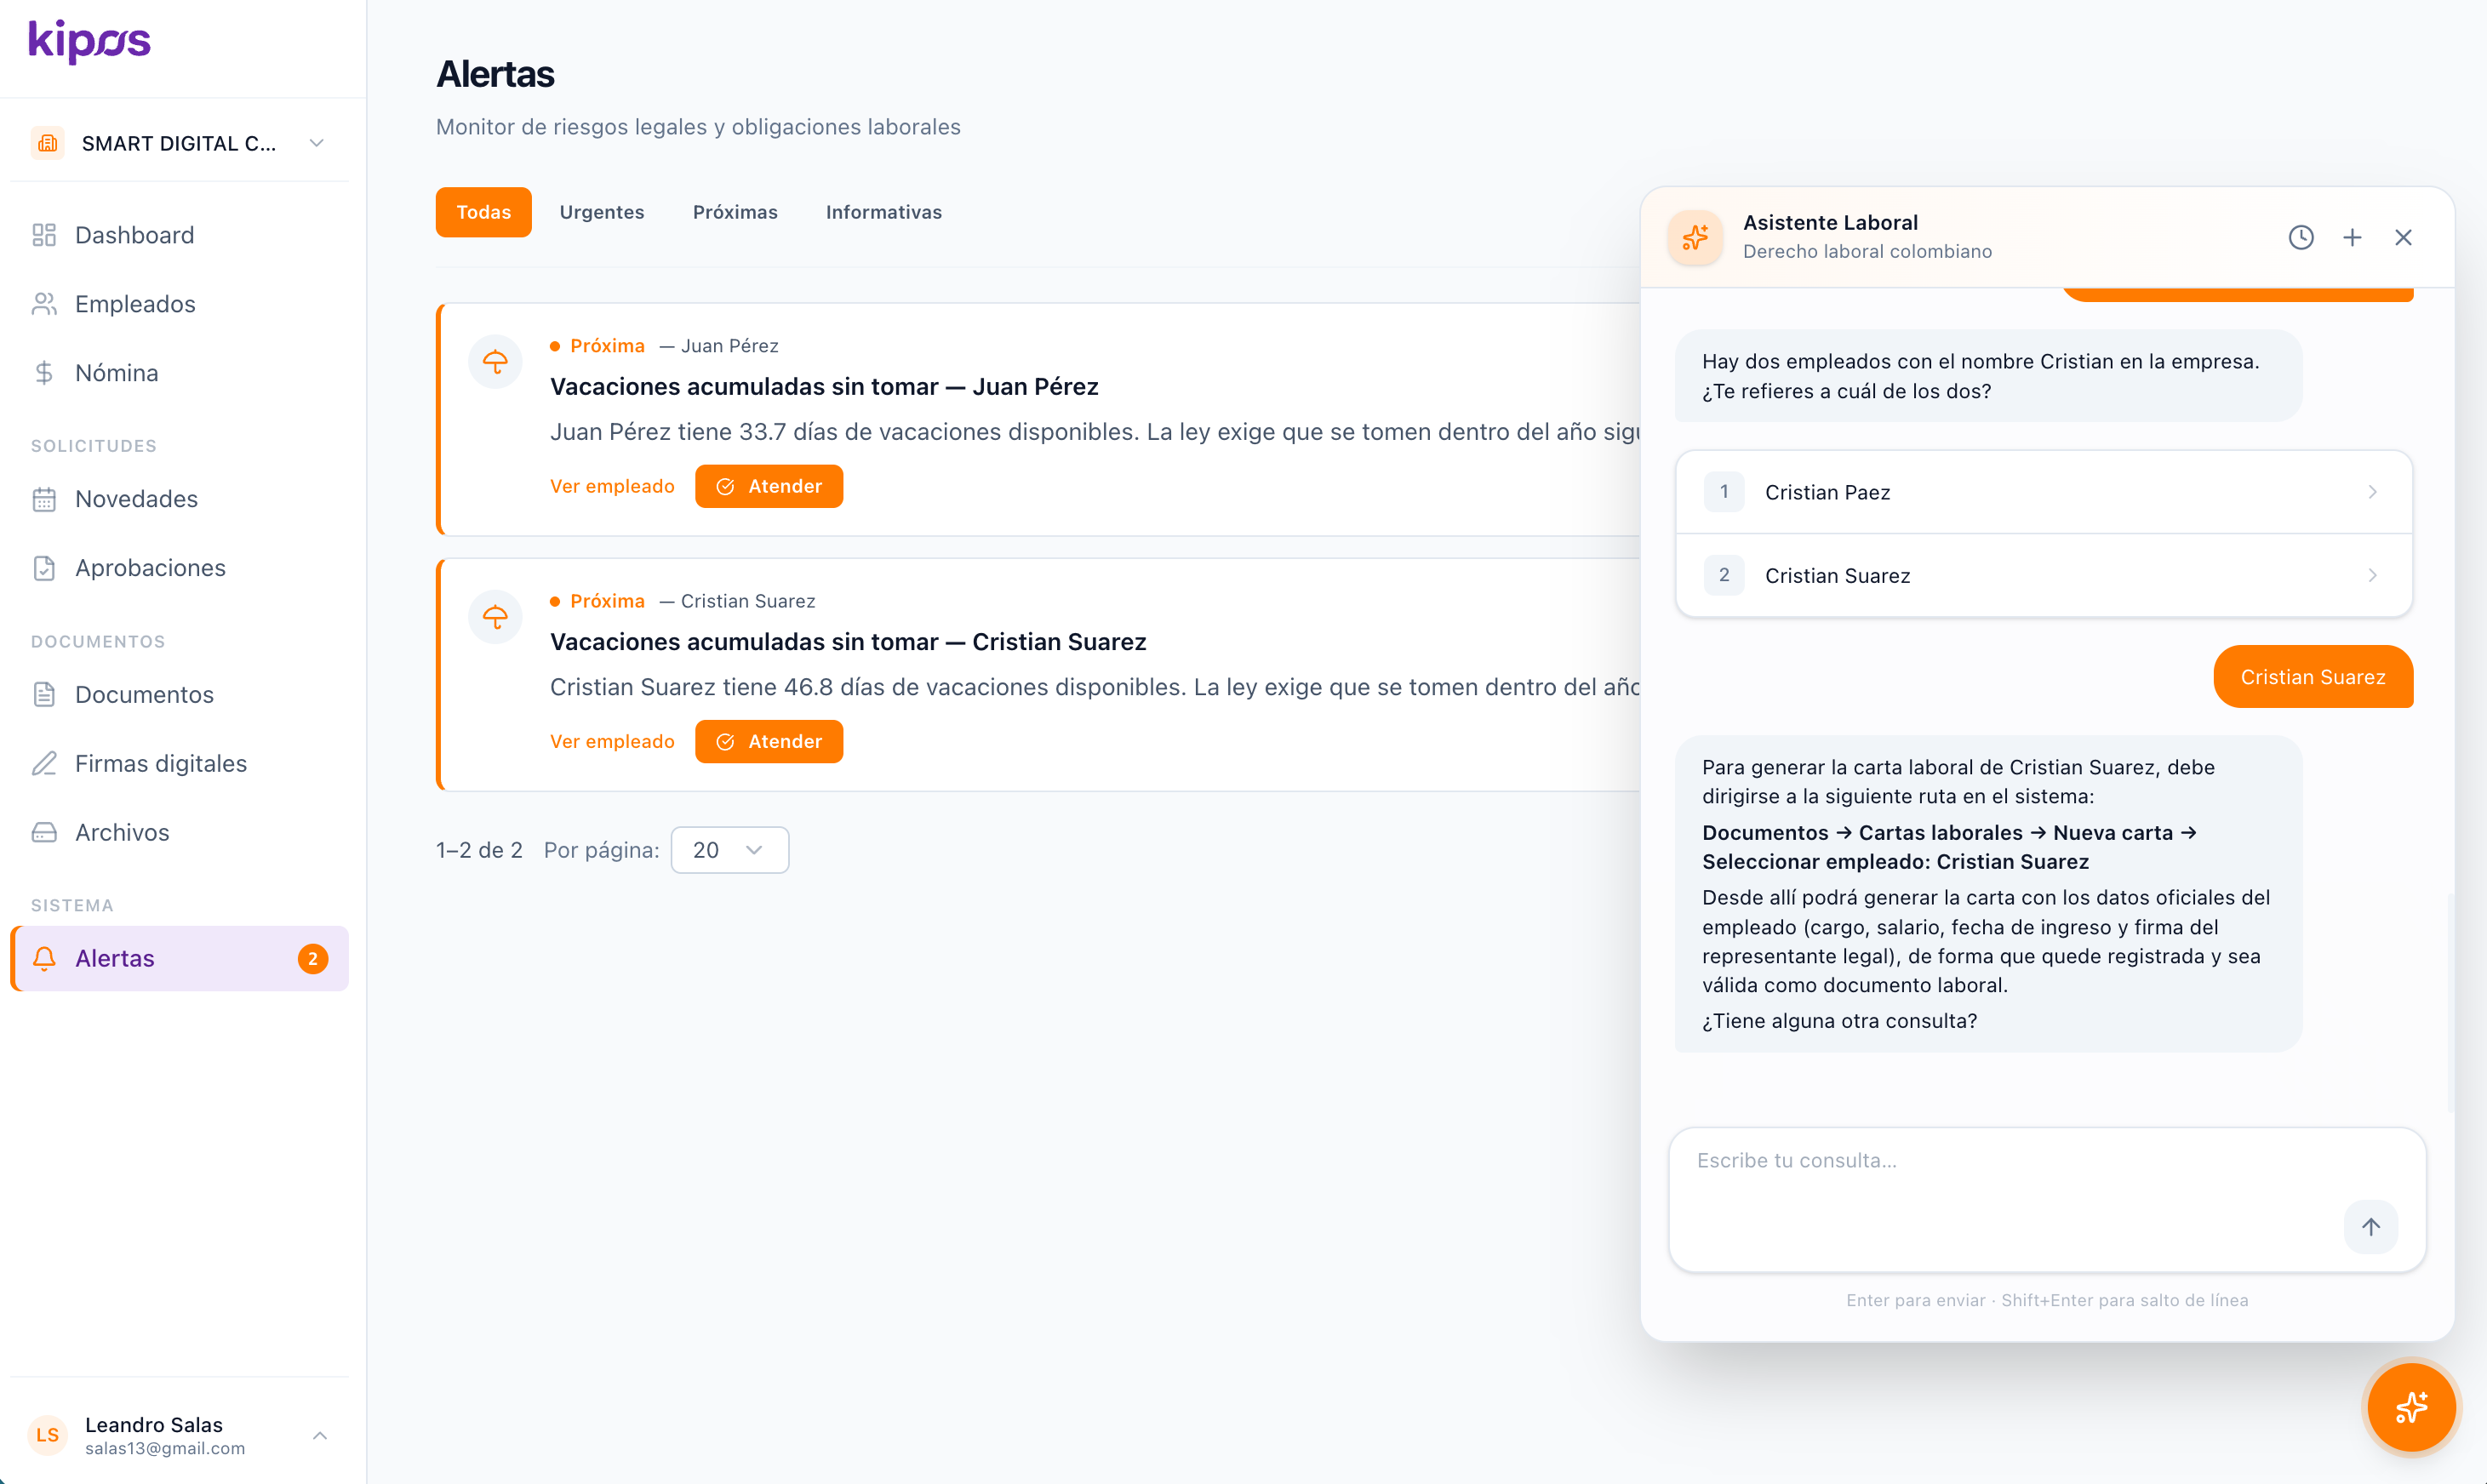The width and height of the screenshot is (2487, 1484).
Task: Switch to Urgentes tab
Action: (601, 212)
